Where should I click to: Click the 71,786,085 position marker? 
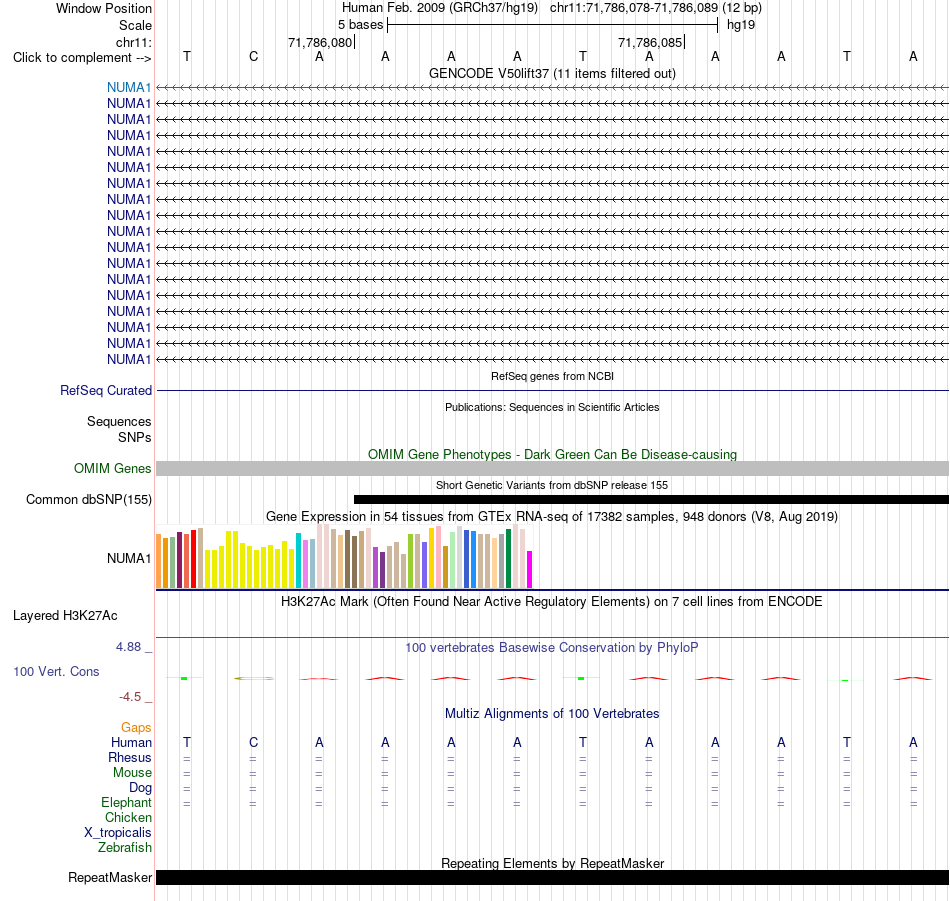point(650,42)
